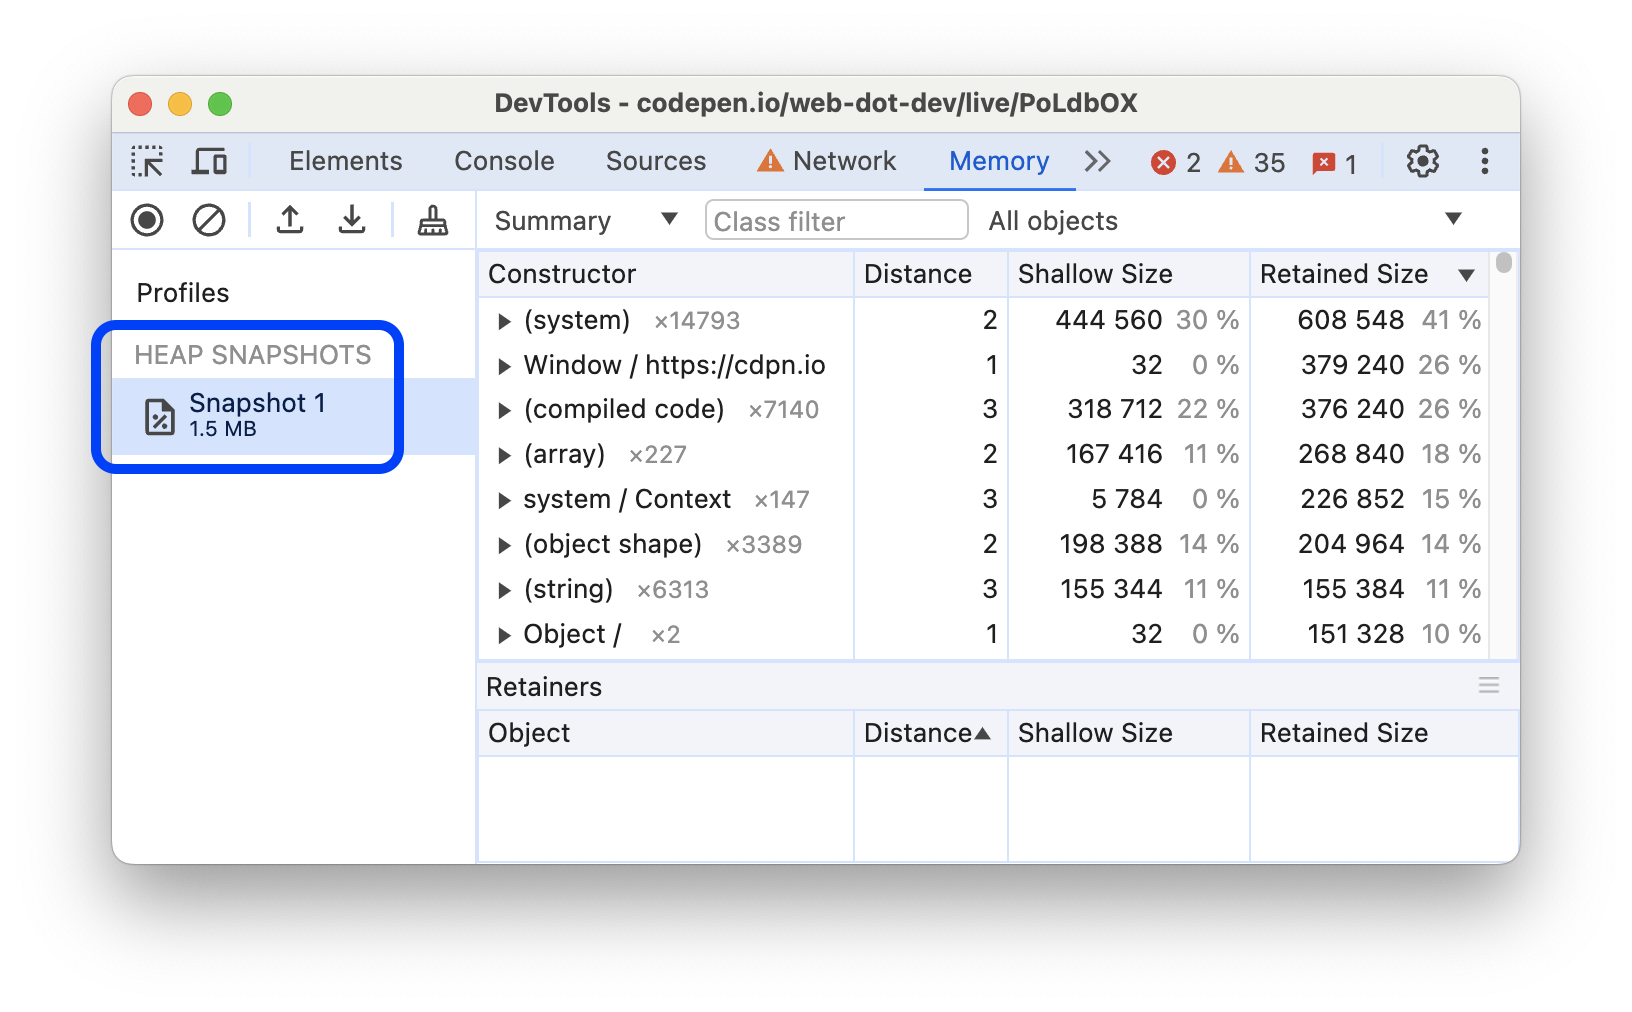Toggle the device emulation toolbar
This screenshot has width=1632, height=1012.
tap(208, 161)
